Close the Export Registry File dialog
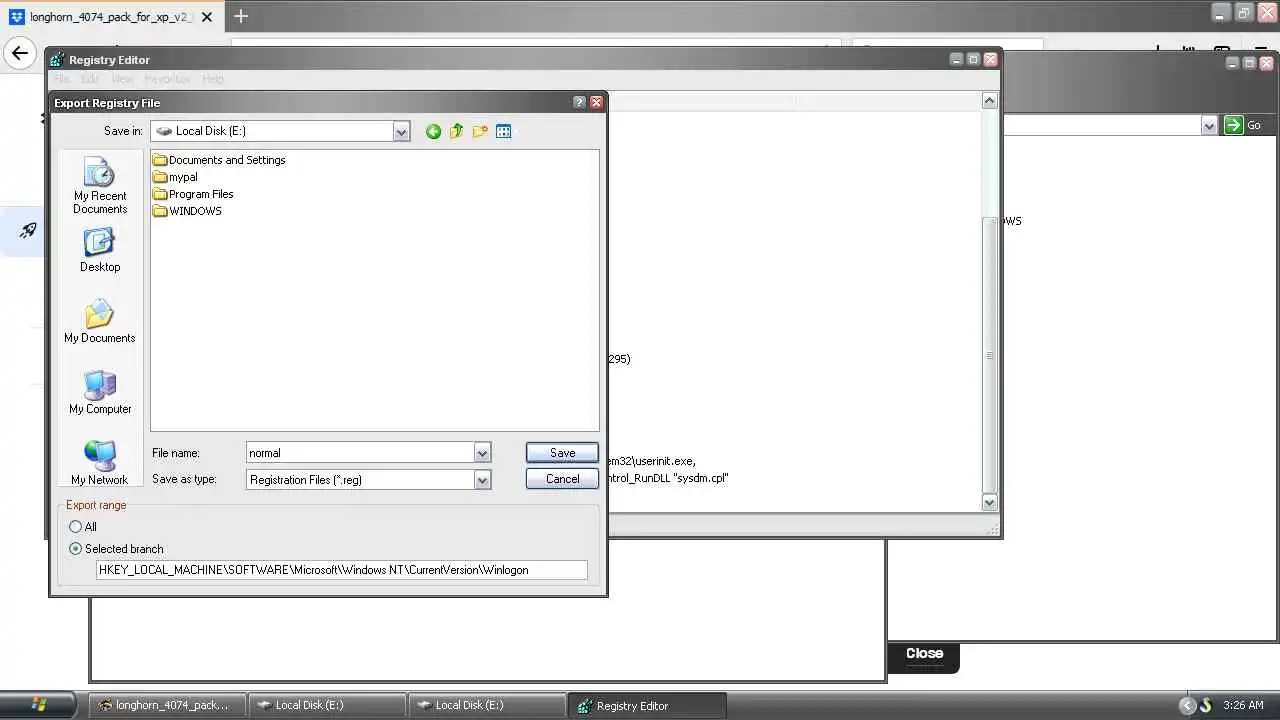The width and height of the screenshot is (1280, 720). [596, 102]
